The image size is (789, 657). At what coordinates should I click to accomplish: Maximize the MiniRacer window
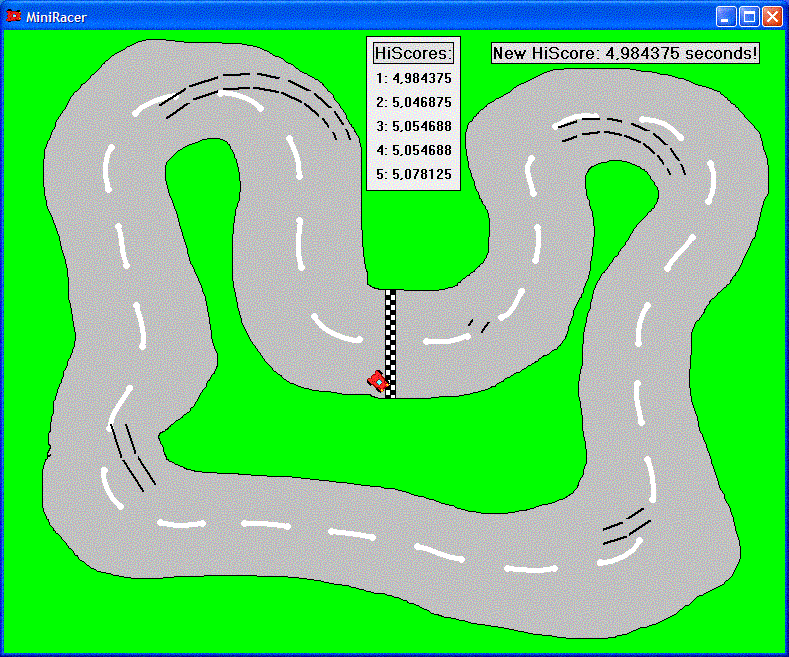[x=749, y=16]
